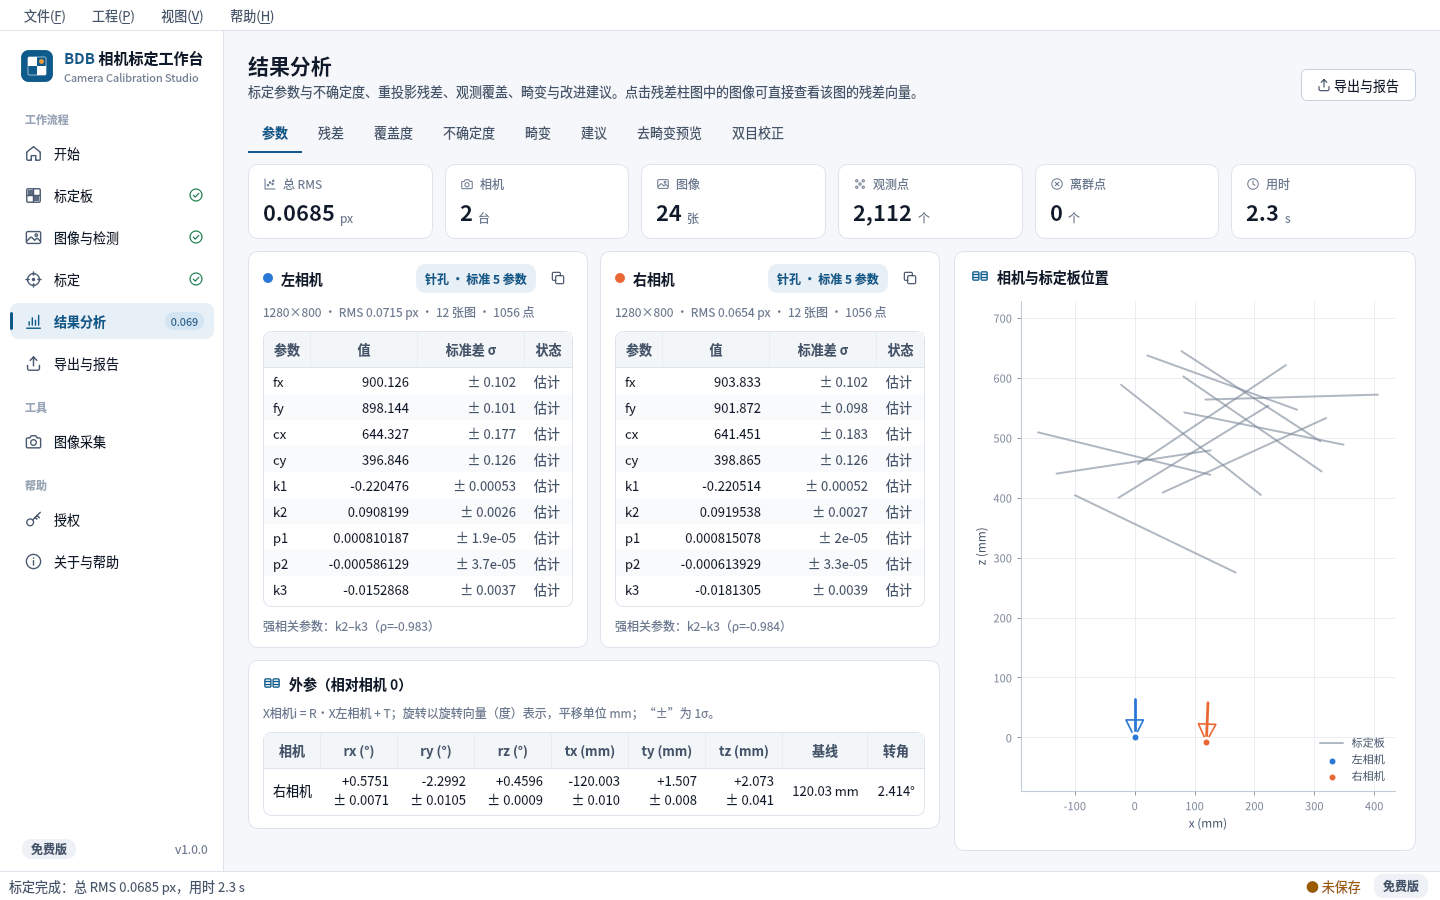The image size is (1440, 900).
Task: Click right camera 针孔 · 标准 5 参数 badge
Action: [x=828, y=279]
